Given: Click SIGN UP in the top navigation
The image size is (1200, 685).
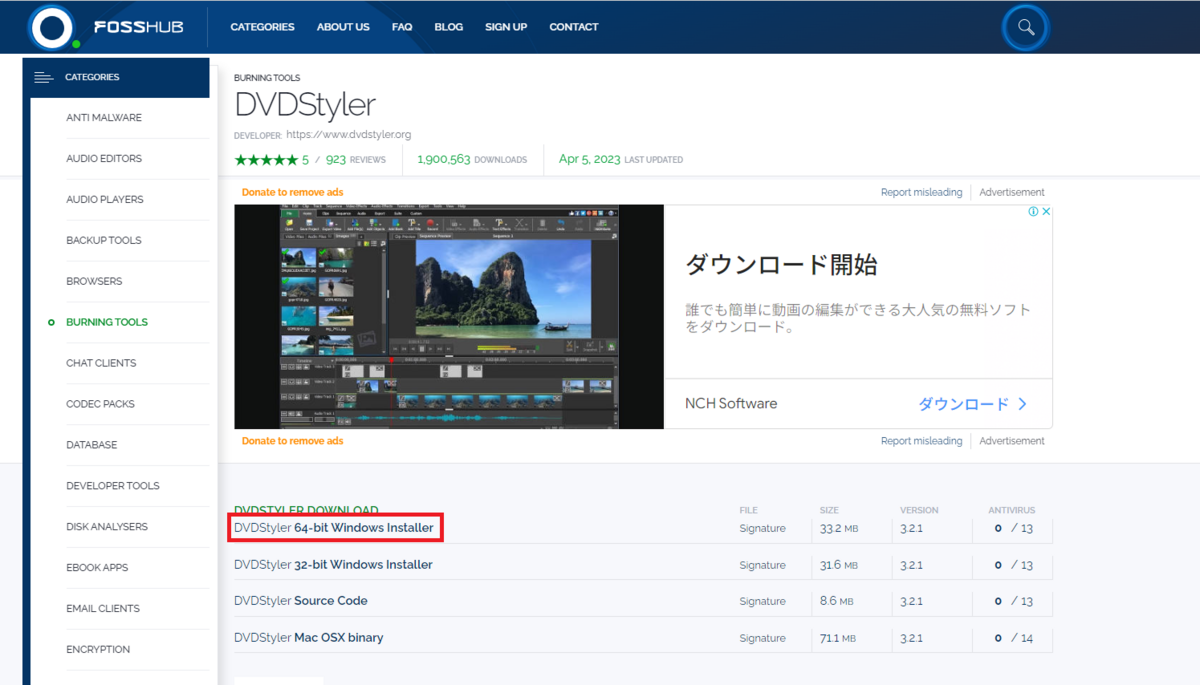Looking at the screenshot, I should coord(506,27).
